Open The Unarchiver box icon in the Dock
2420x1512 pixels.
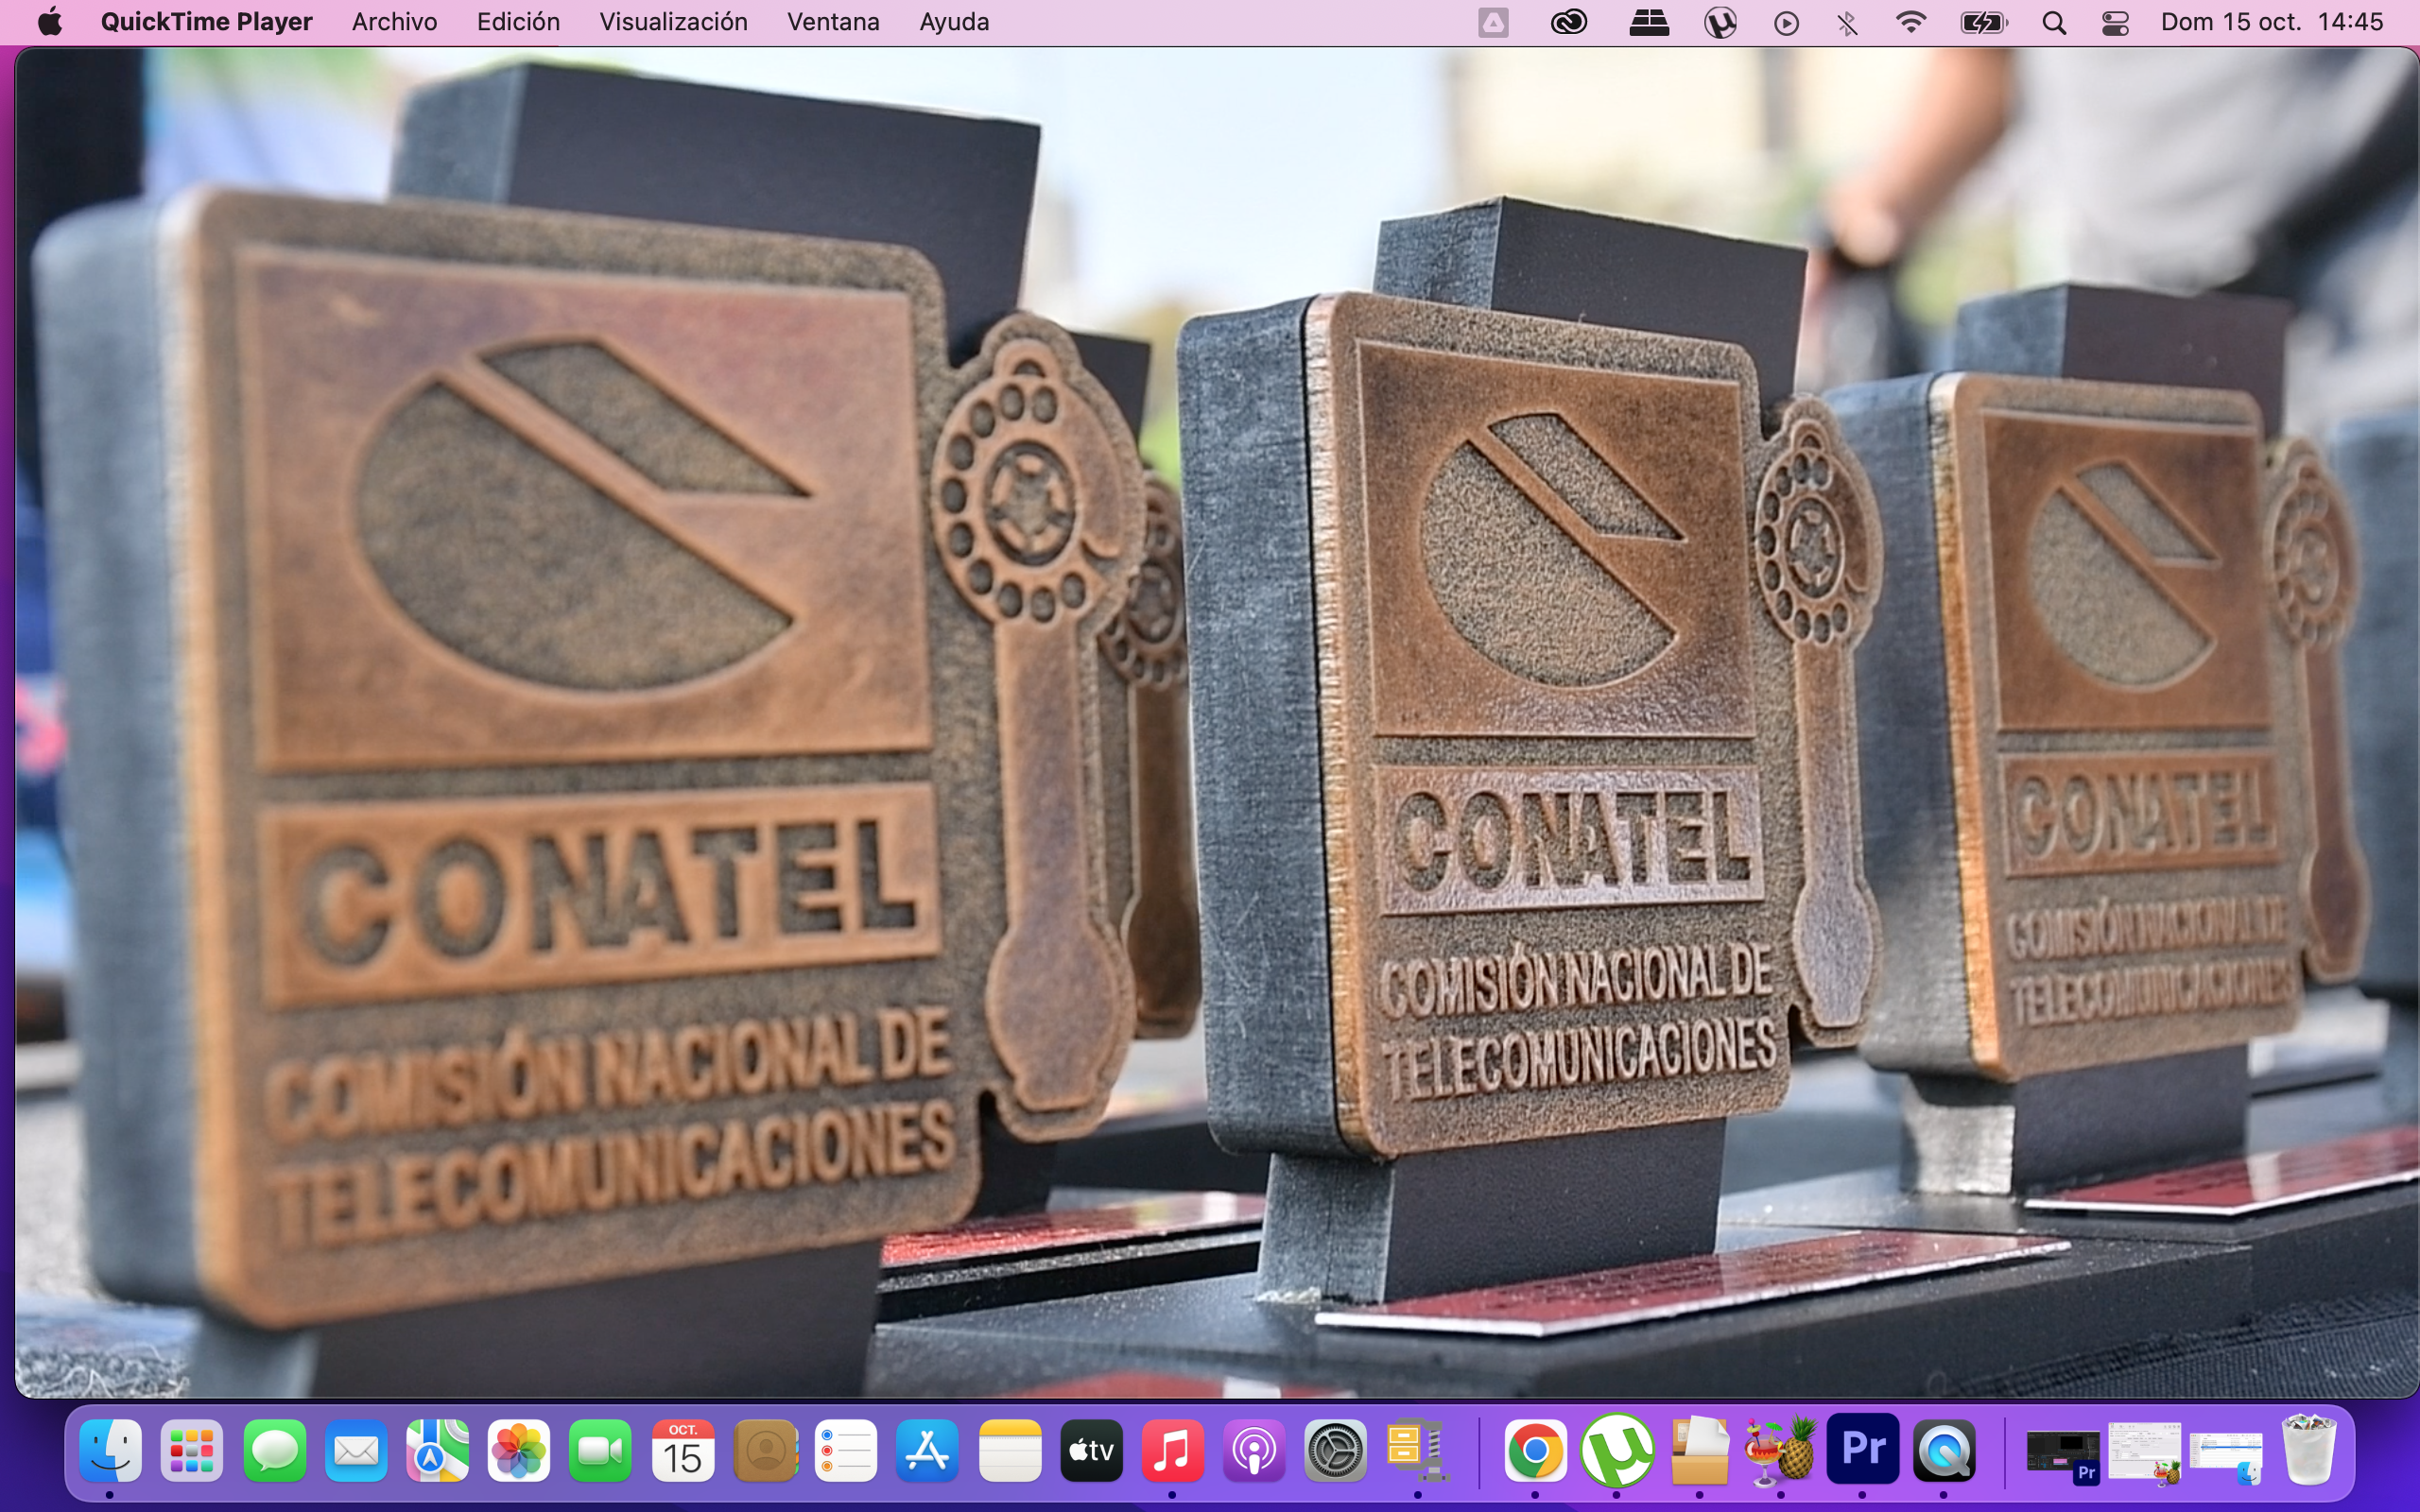coord(1700,1450)
